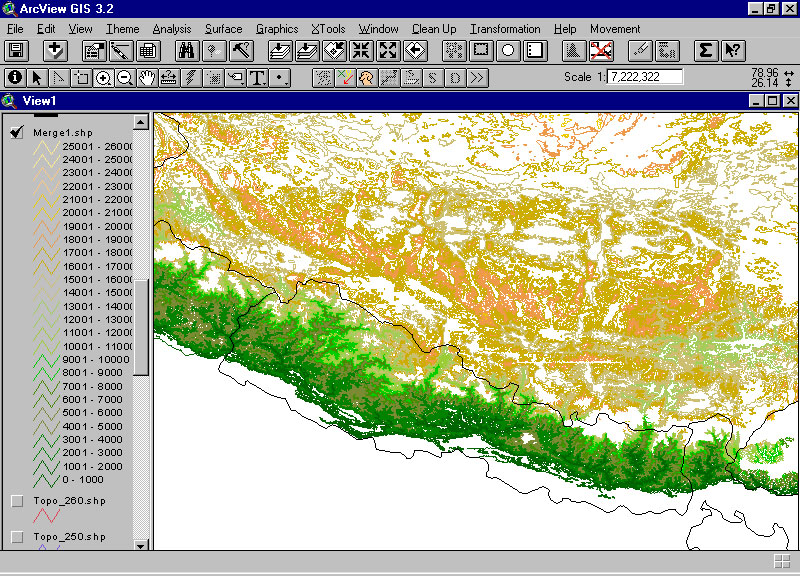This screenshot has width=800, height=576.
Task: Open the Theme menu
Action: 123,29
